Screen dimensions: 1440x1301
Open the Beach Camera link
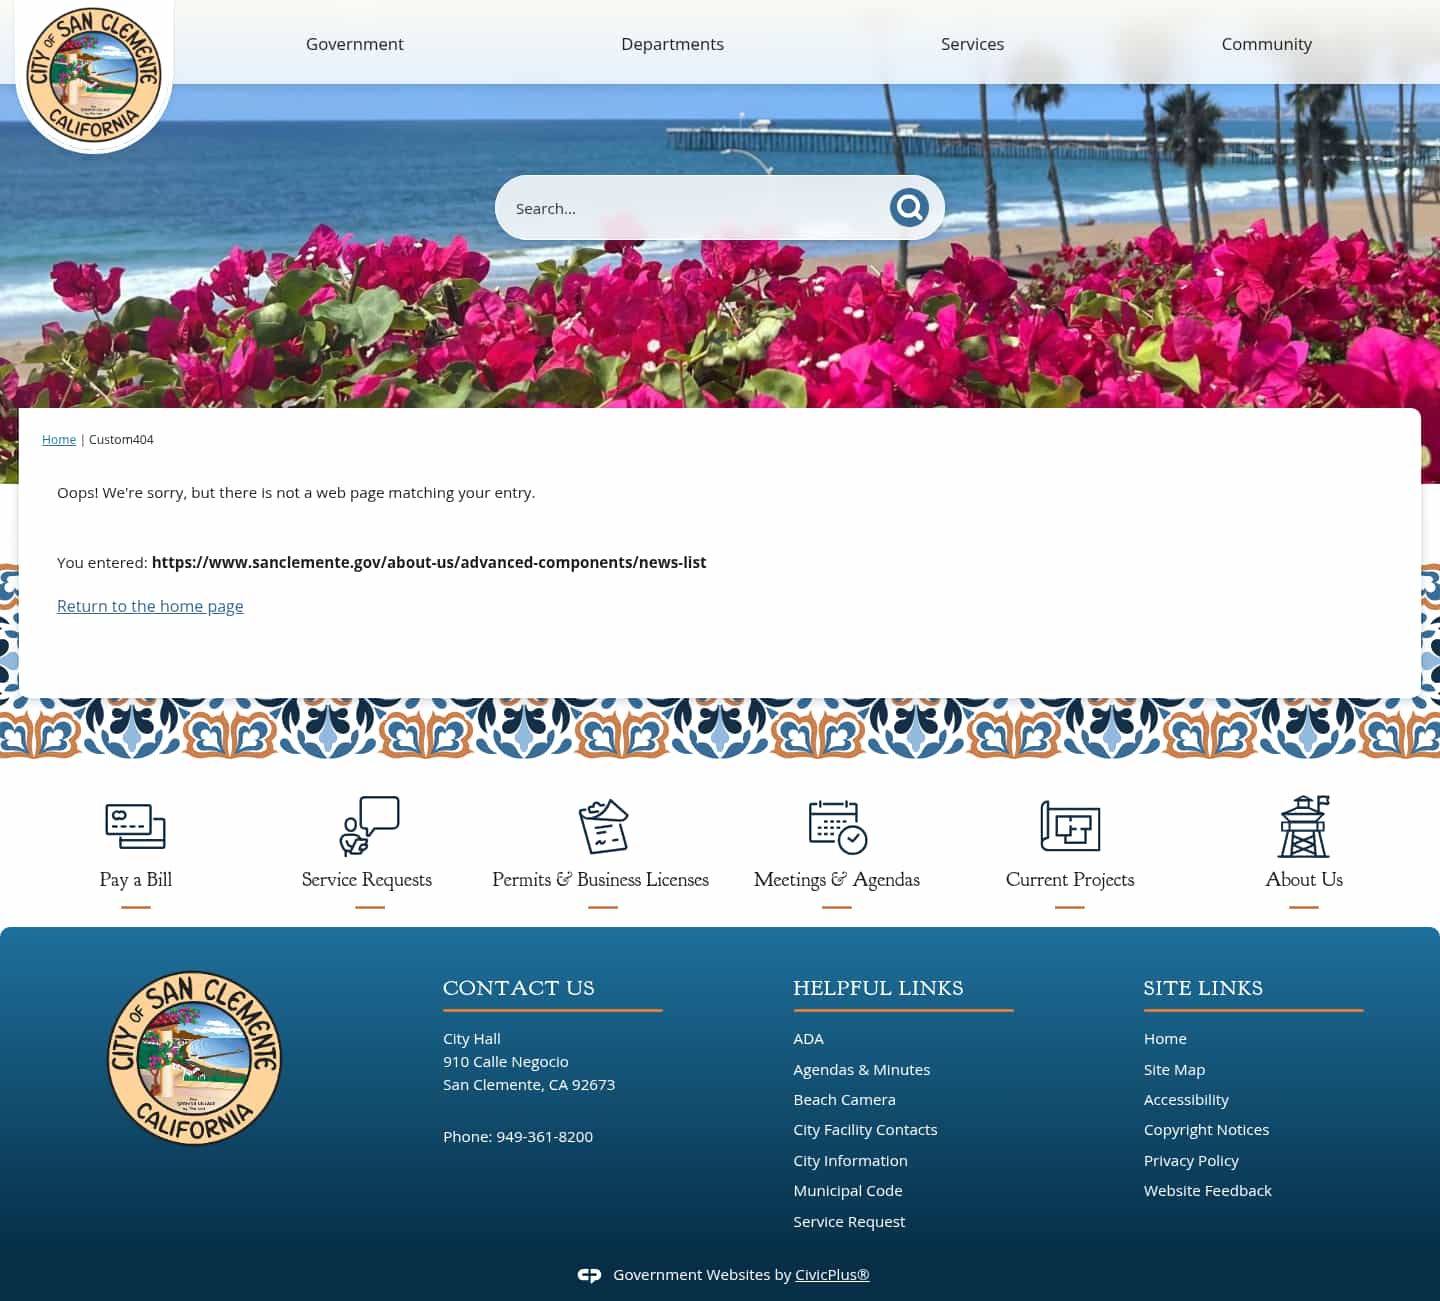pyautogui.click(x=844, y=1099)
